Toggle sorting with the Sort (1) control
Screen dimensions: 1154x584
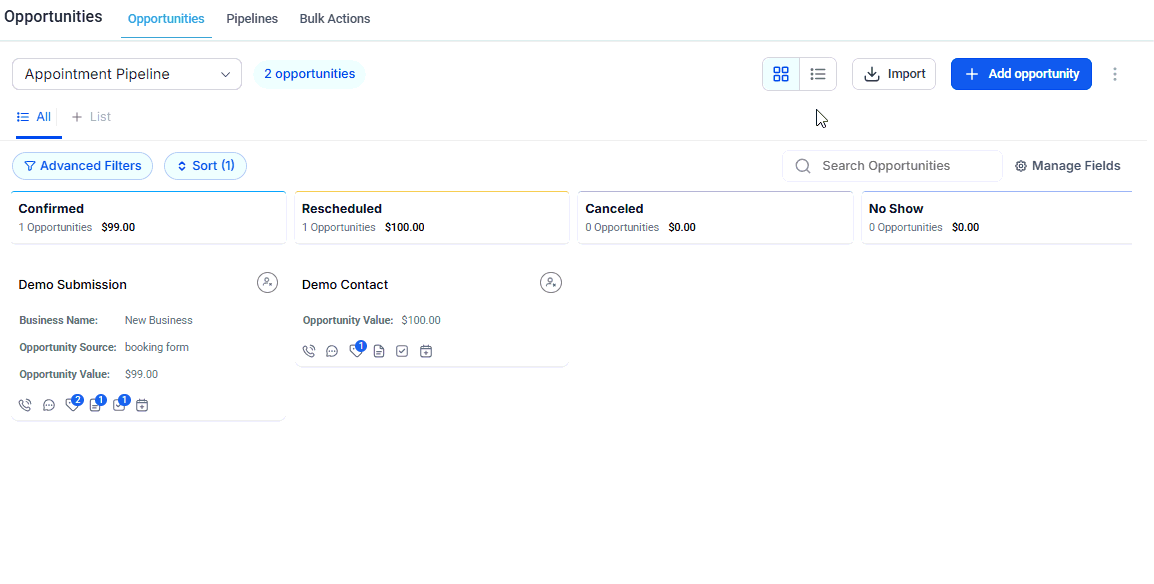205,165
